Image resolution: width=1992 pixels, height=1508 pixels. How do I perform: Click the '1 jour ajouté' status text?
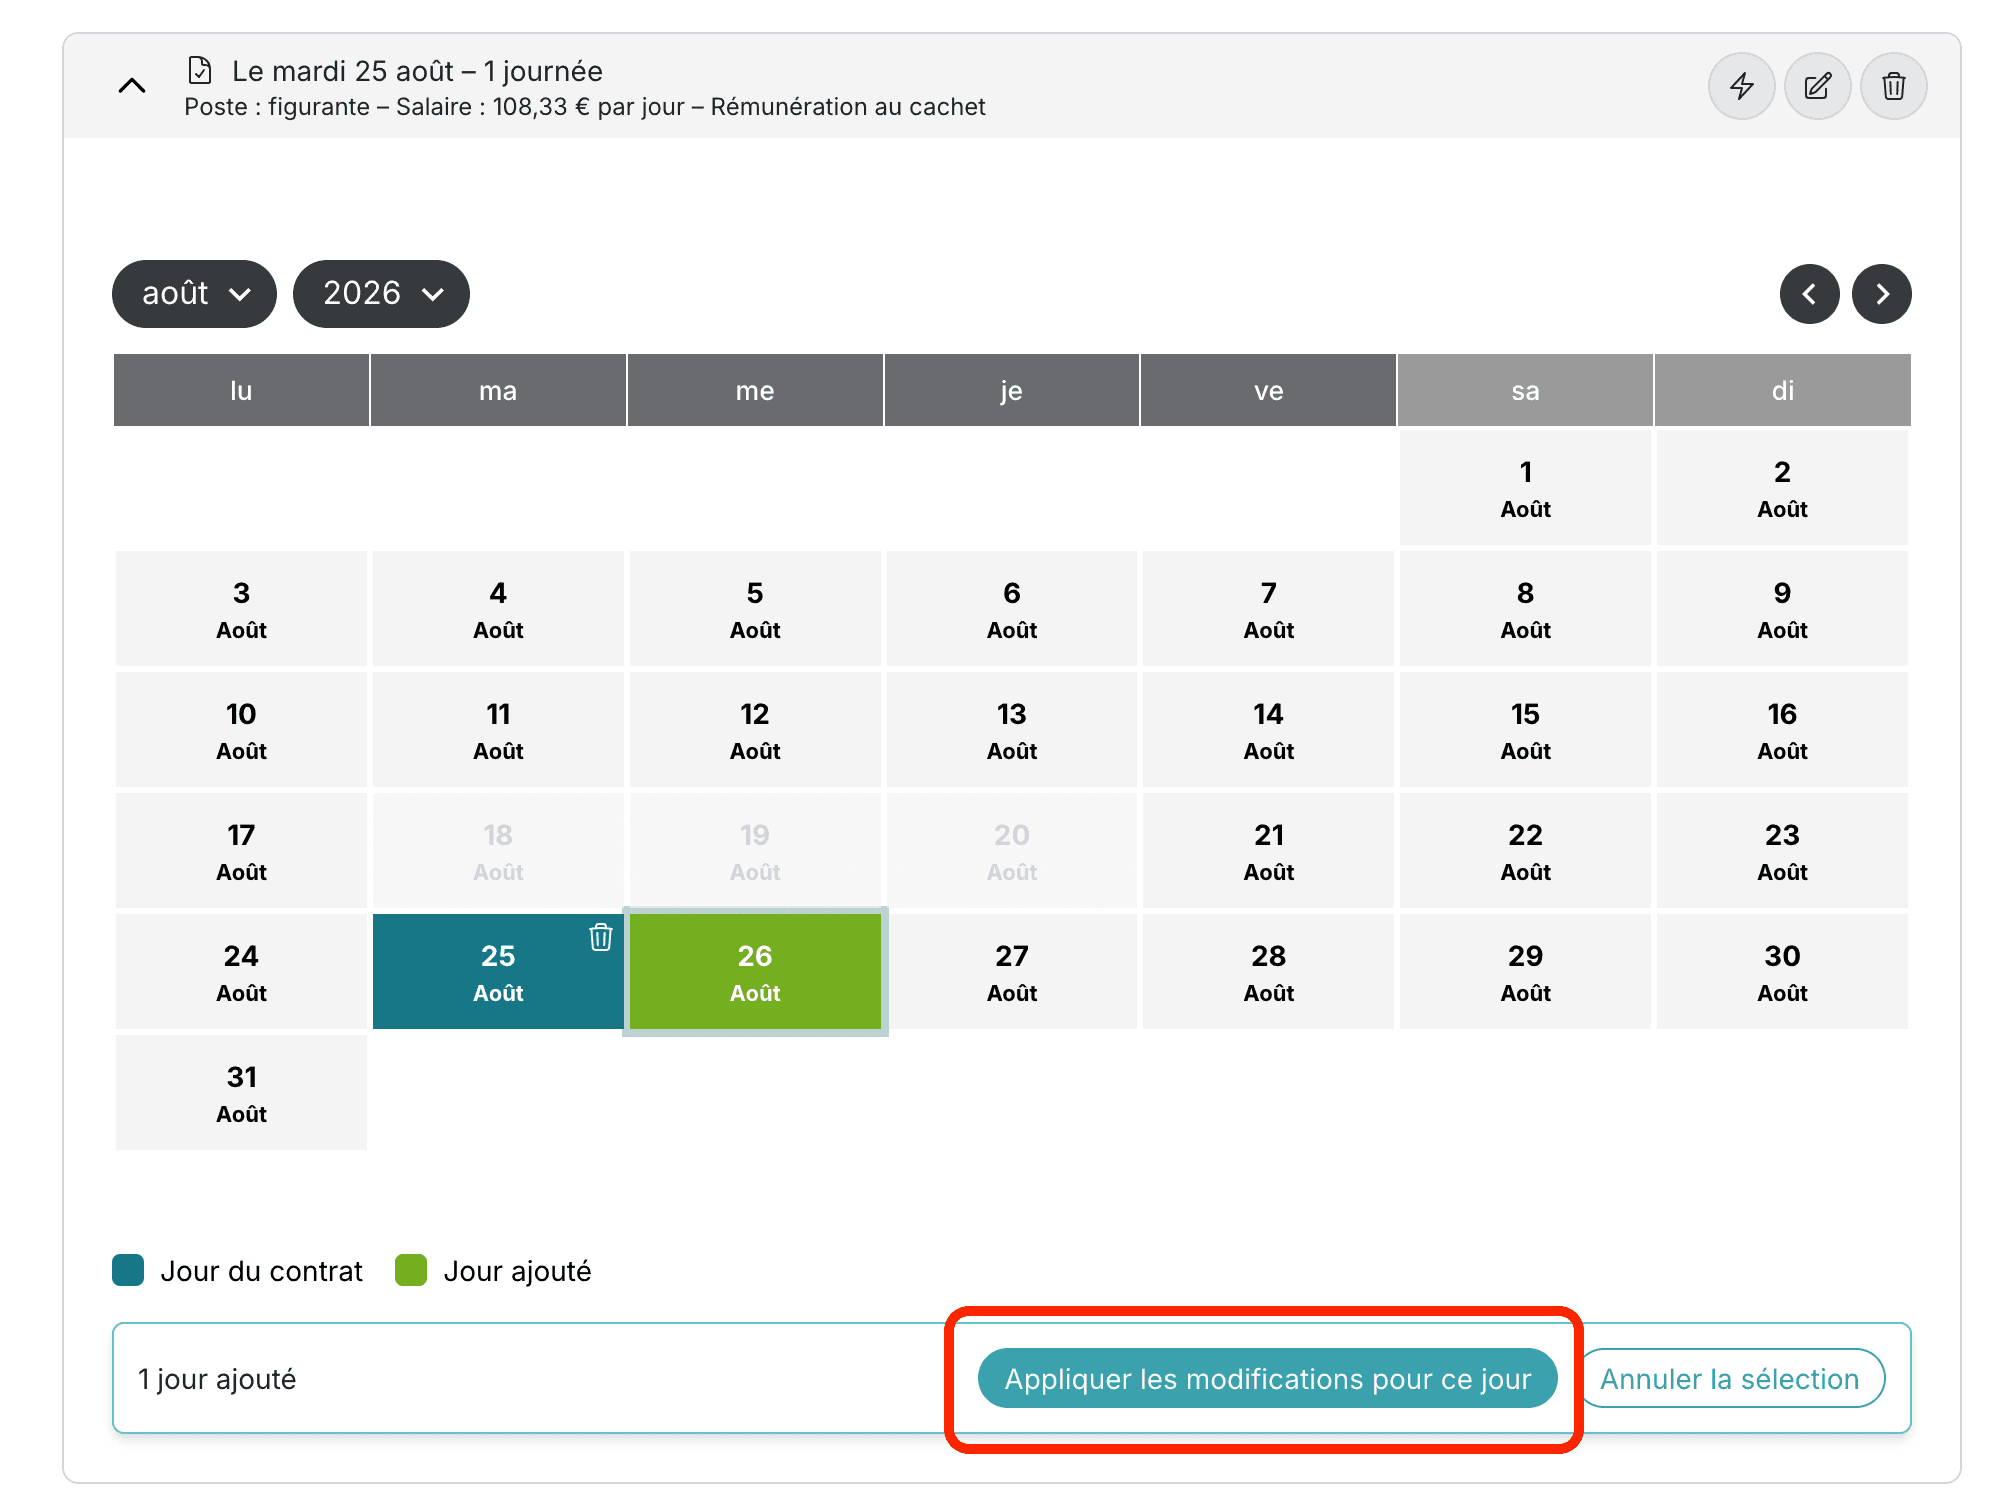(217, 1379)
